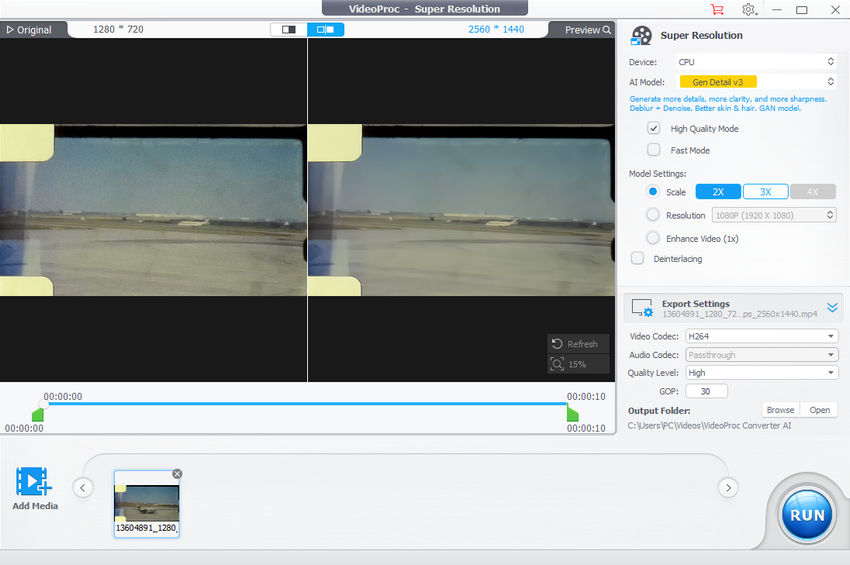The width and height of the screenshot is (850, 565).
Task: Click the Super Resolution film reel icon
Action: coord(641,36)
